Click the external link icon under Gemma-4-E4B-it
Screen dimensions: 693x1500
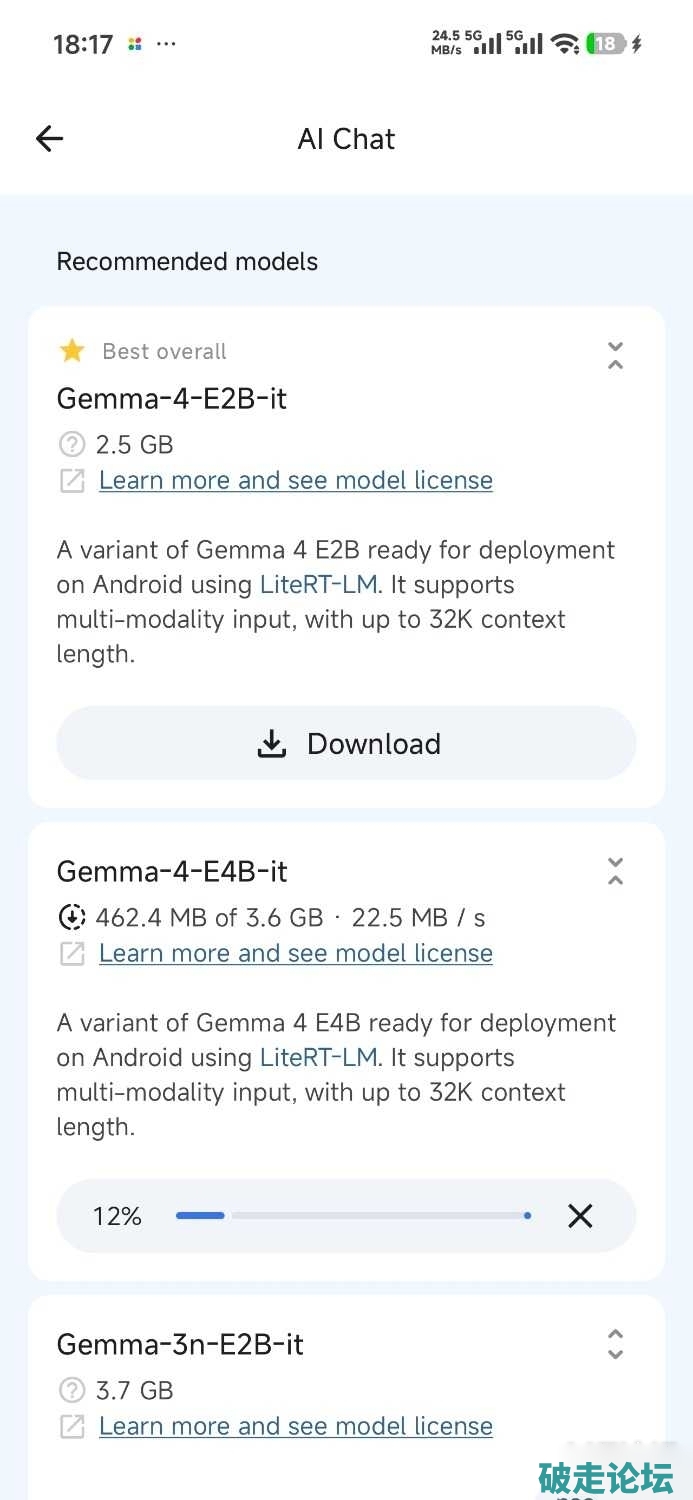click(72, 954)
